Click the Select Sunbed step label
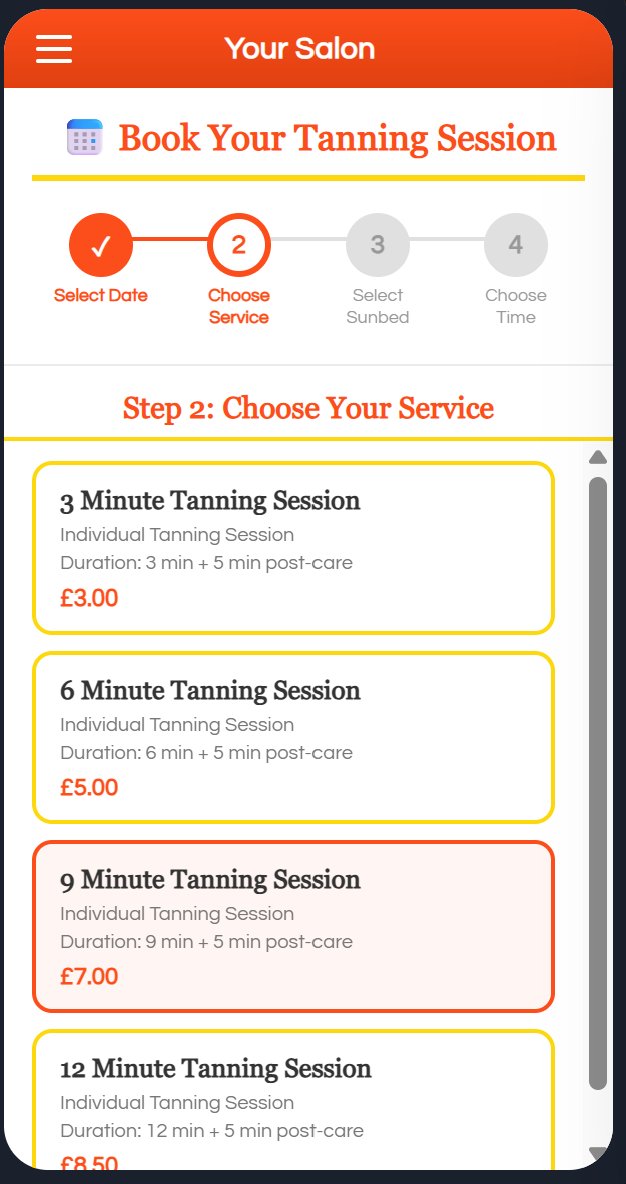 click(377, 306)
